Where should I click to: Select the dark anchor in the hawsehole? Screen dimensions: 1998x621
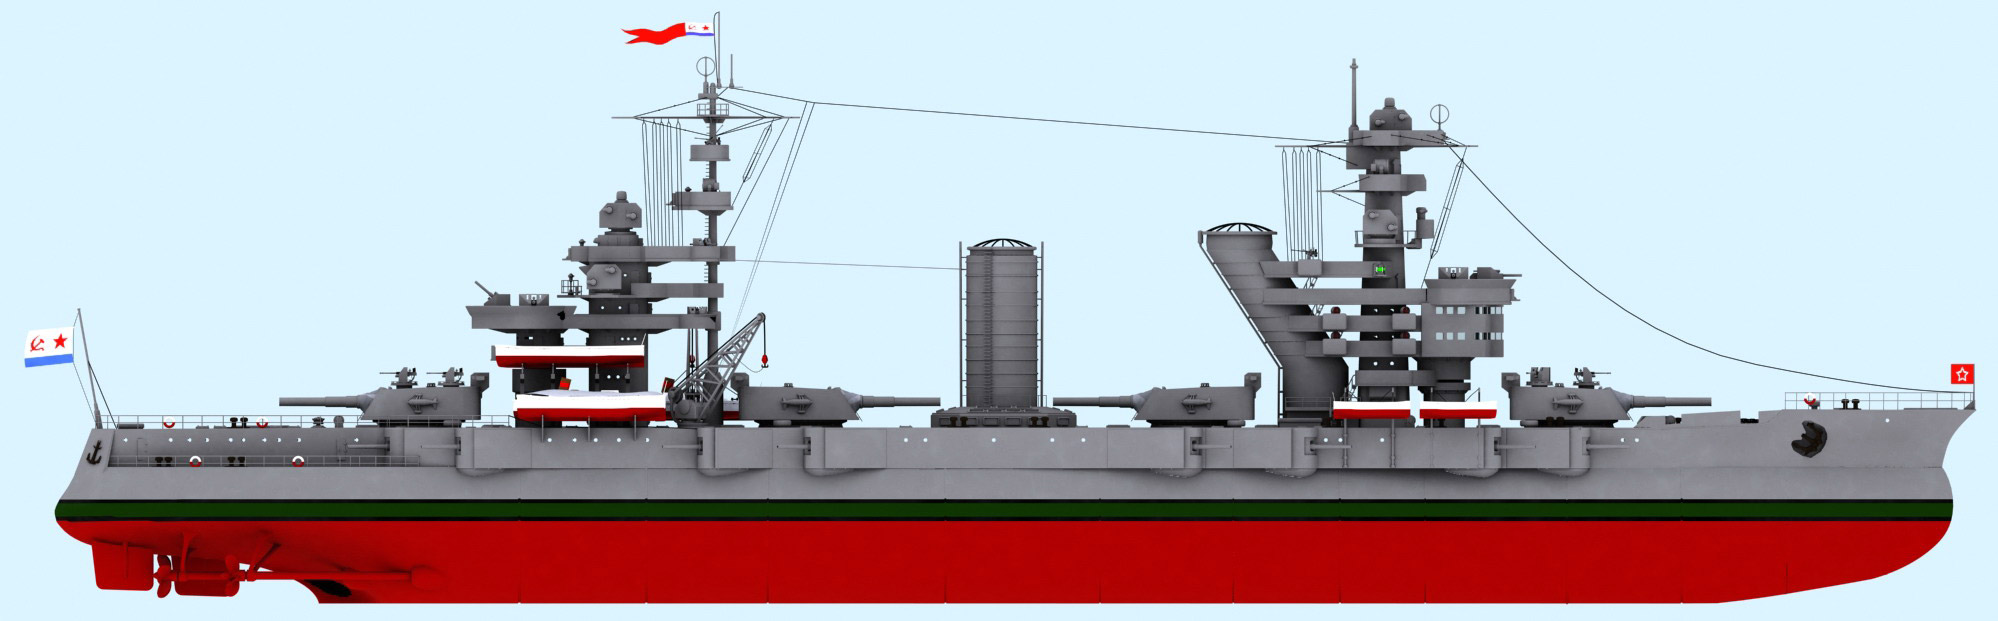tap(1808, 438)
